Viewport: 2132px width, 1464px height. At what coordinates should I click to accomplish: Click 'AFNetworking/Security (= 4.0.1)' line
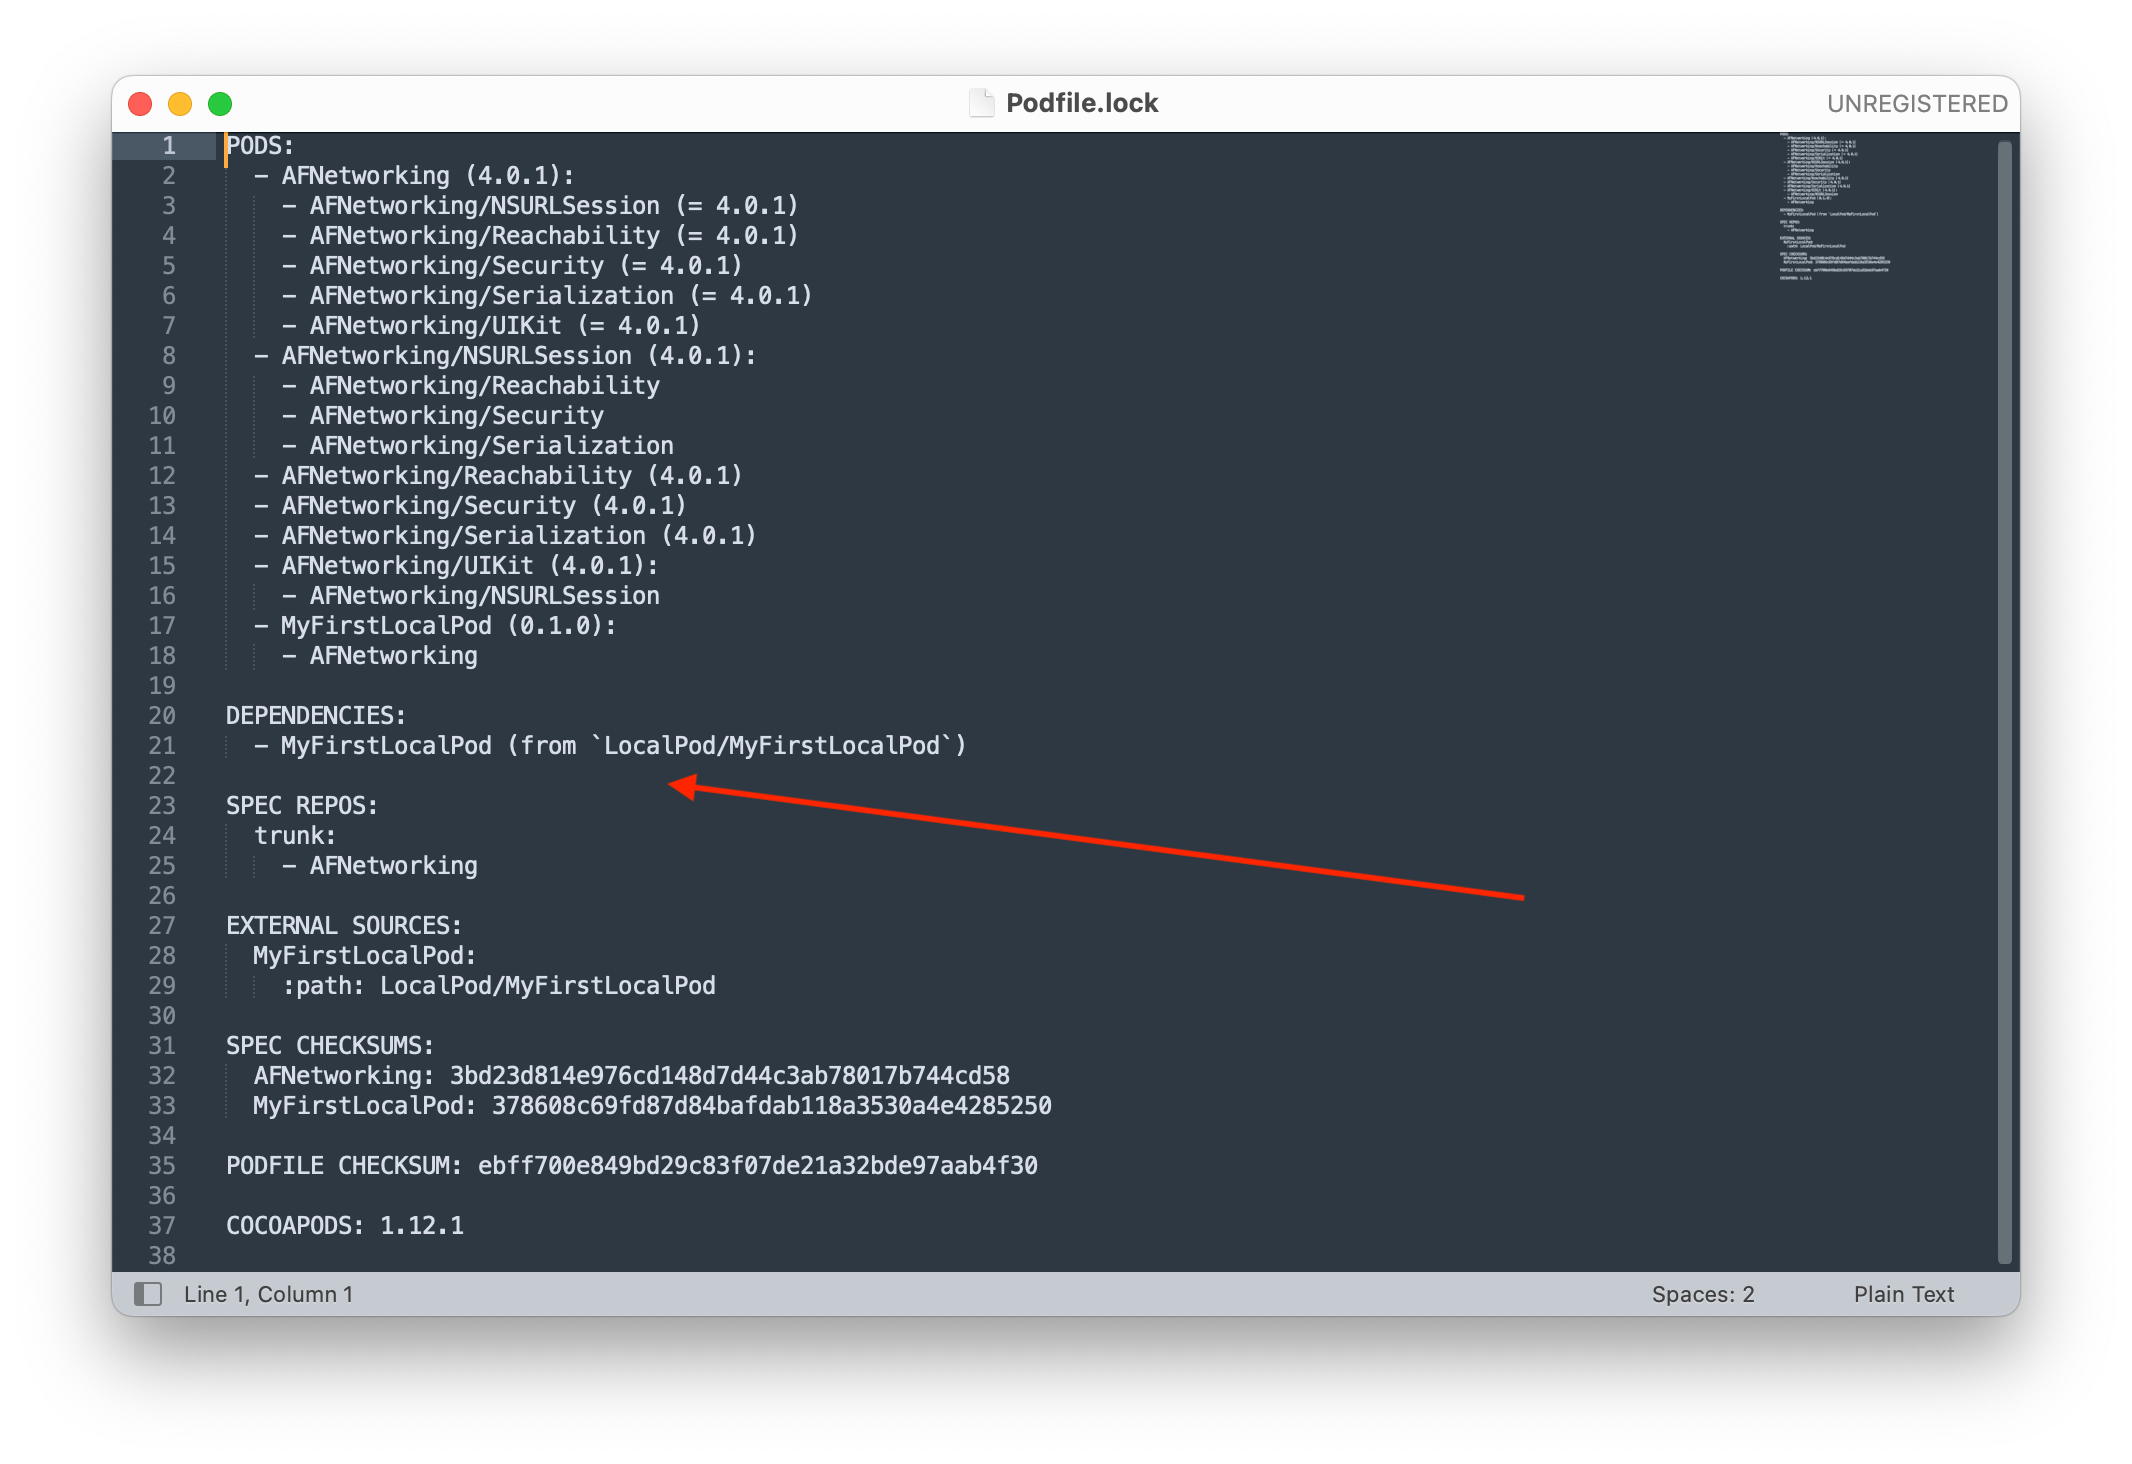point(512,266)
